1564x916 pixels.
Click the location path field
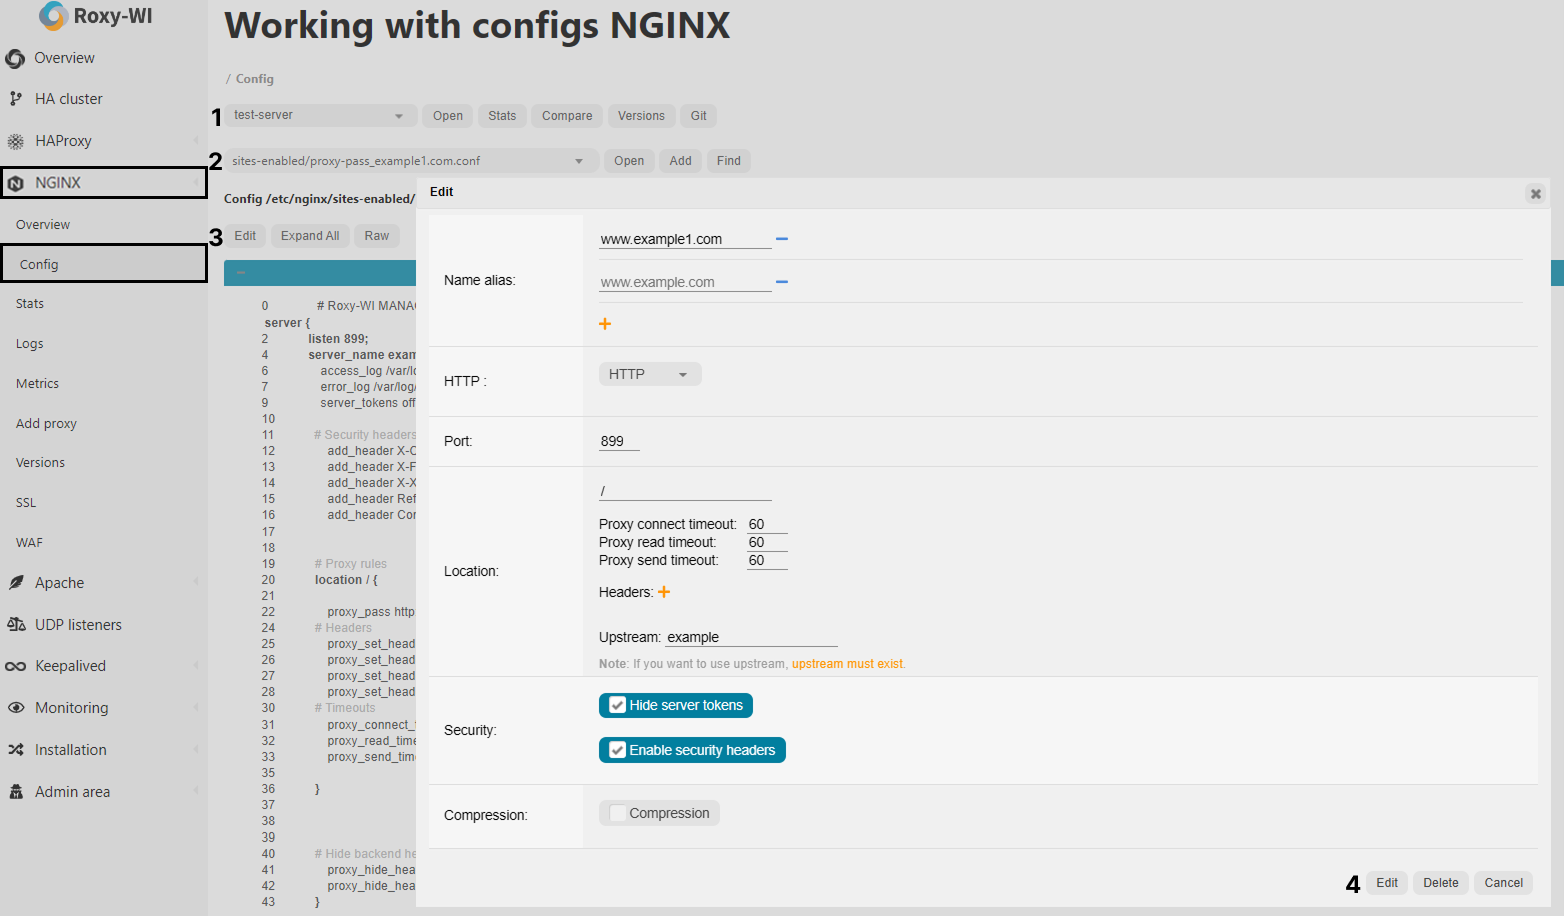pos(685,491)
